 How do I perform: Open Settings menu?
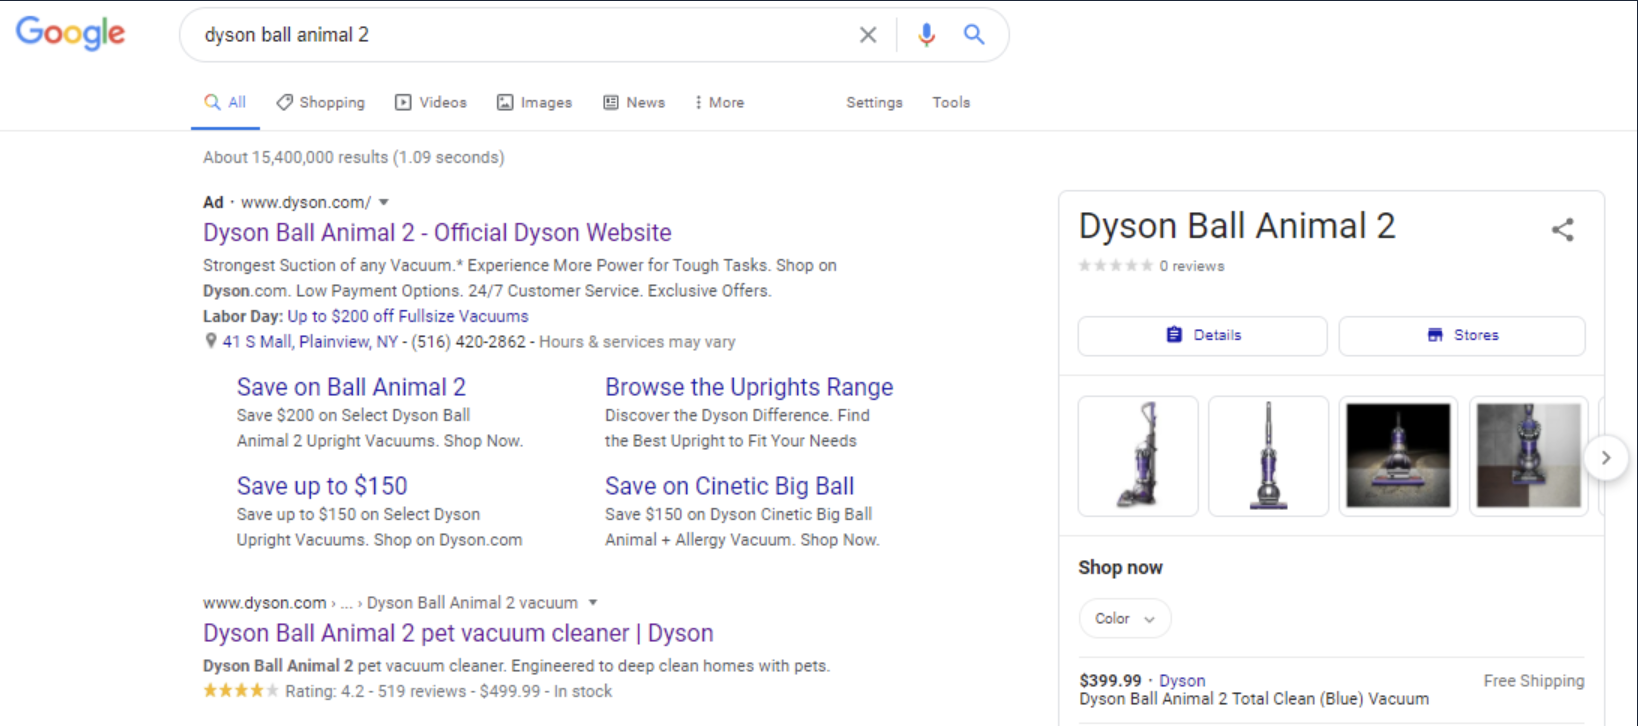coord(874,102)
